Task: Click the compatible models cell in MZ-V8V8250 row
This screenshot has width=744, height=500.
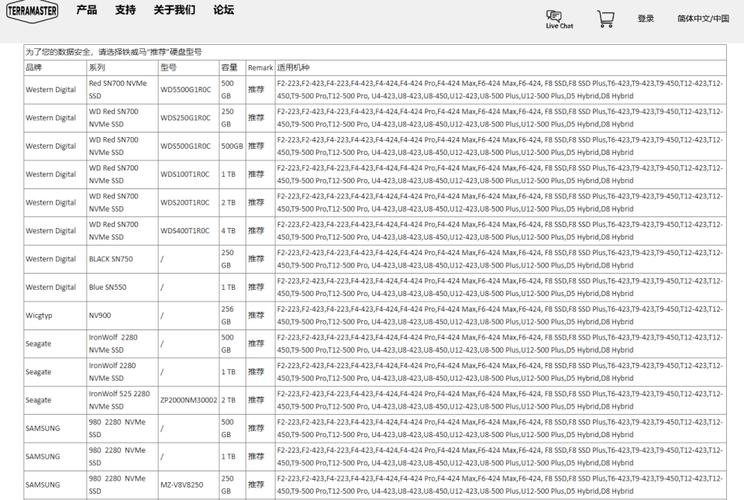Action: 500,485
